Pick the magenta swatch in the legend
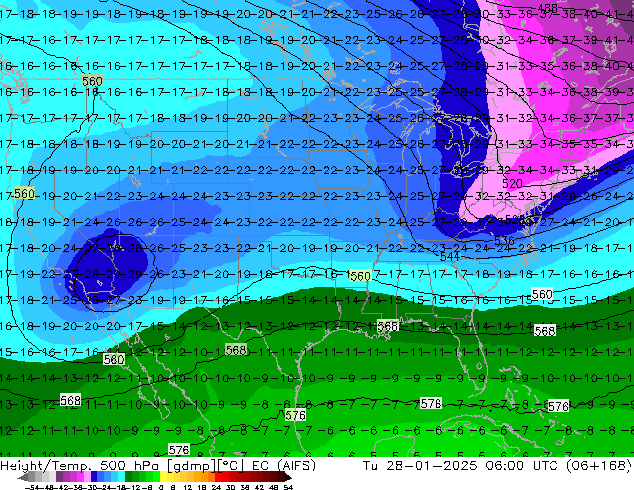 point(80,477)
